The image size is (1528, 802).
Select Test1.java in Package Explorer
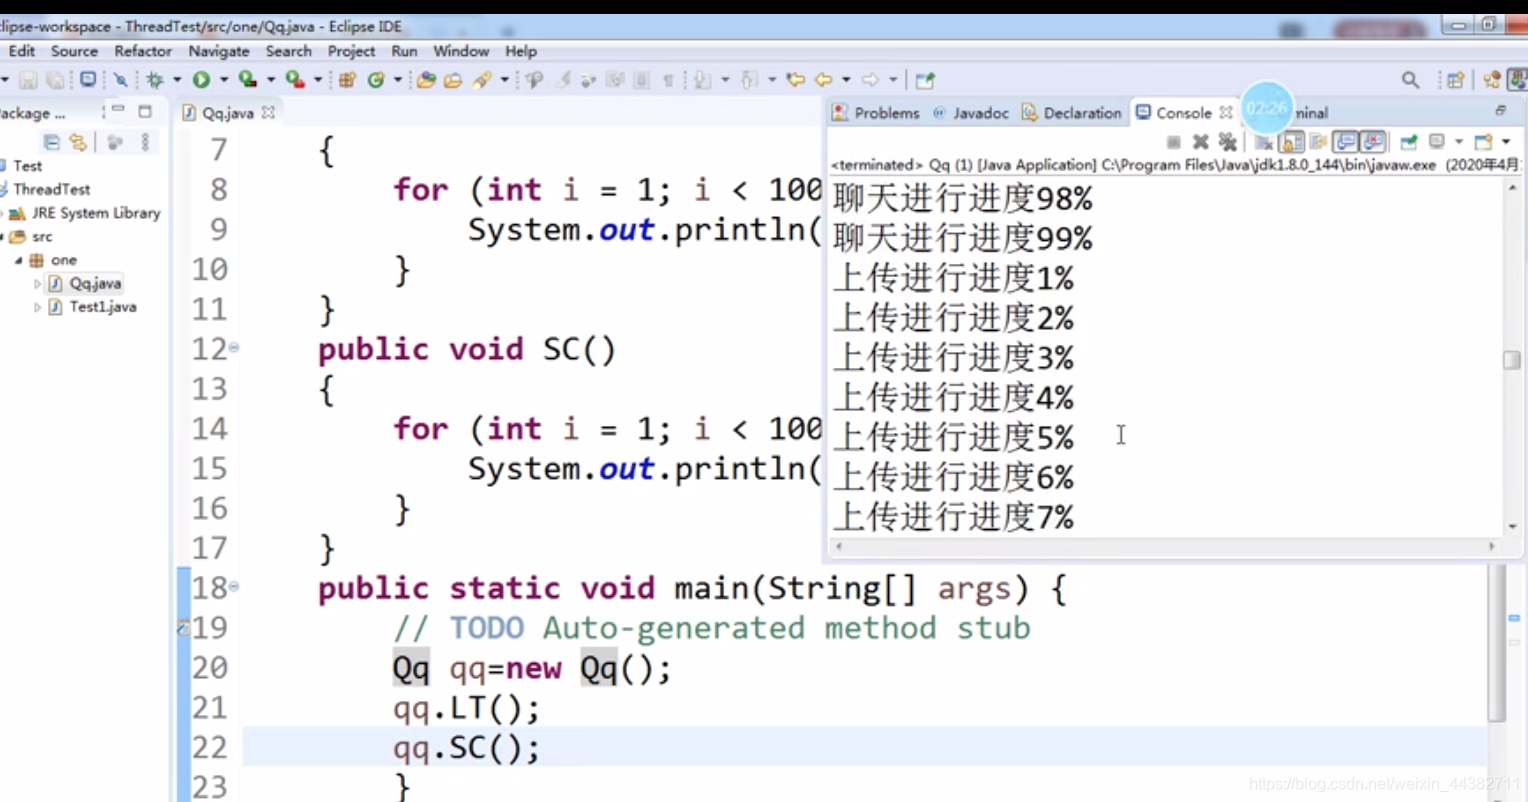92,307
